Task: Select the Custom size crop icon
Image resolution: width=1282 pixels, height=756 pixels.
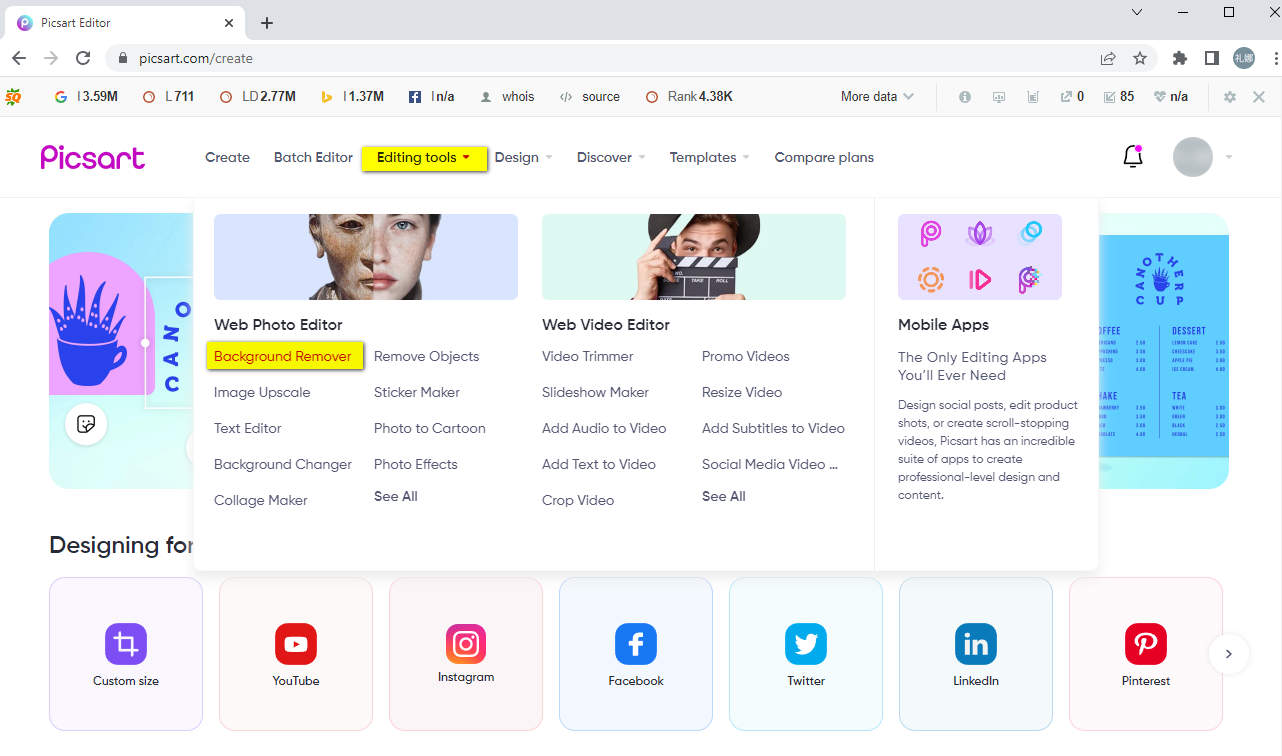Action: [x=126, y=644]
